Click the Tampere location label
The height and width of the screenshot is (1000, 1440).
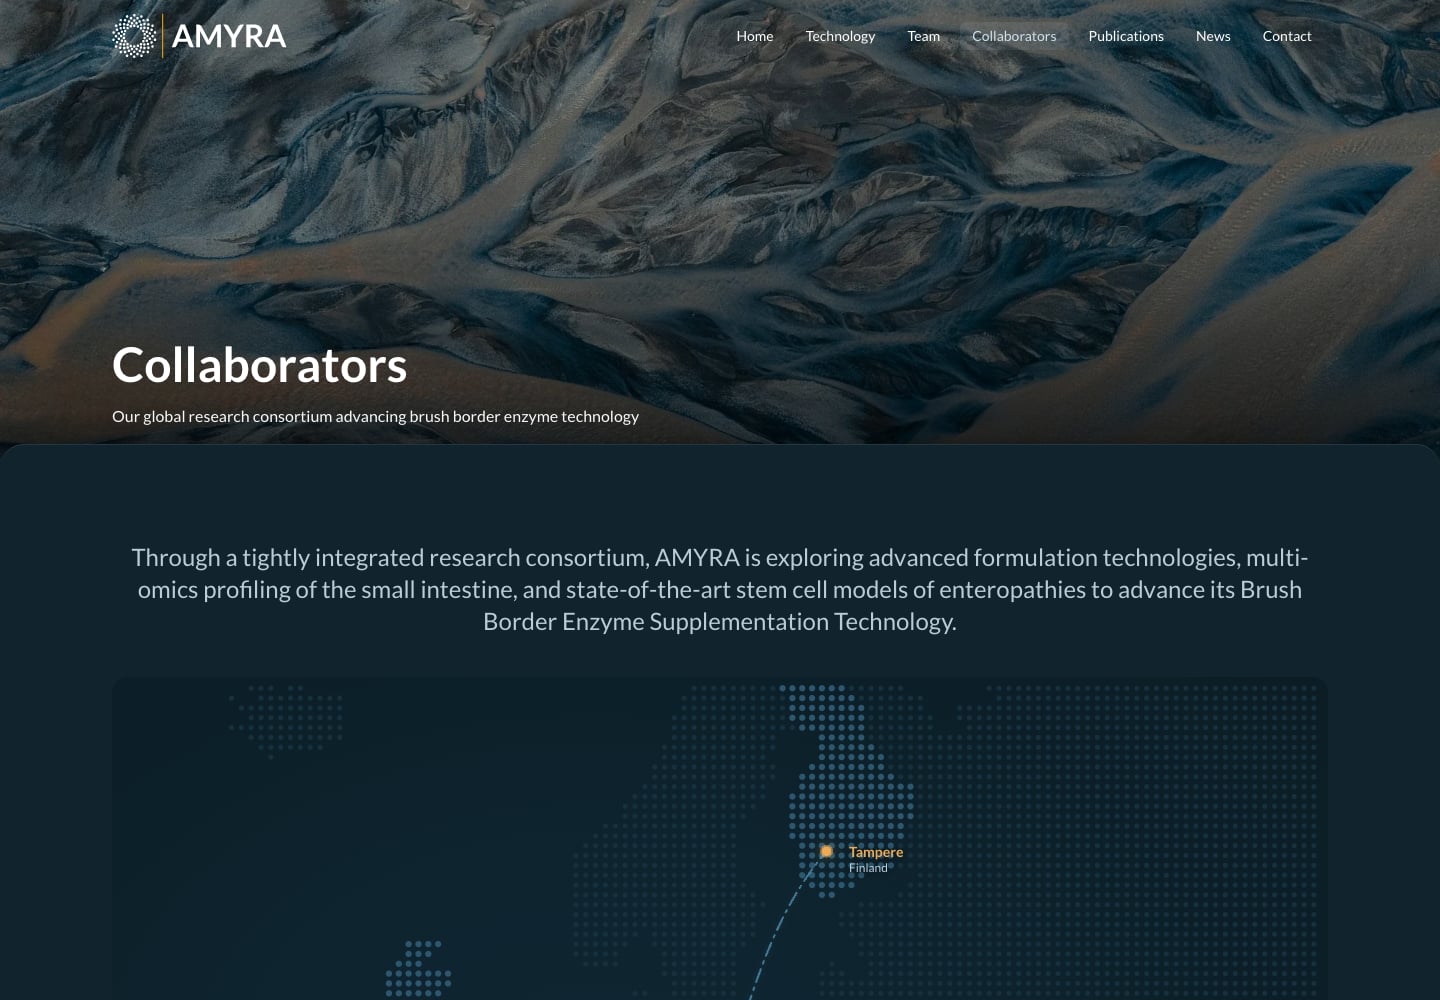pos(876,852)
